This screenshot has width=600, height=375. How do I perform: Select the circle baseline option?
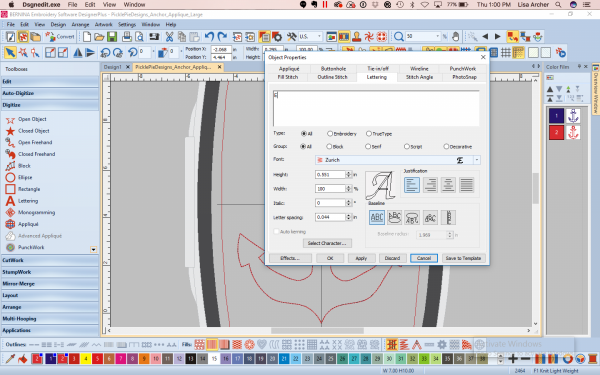[x=395, y=218]
